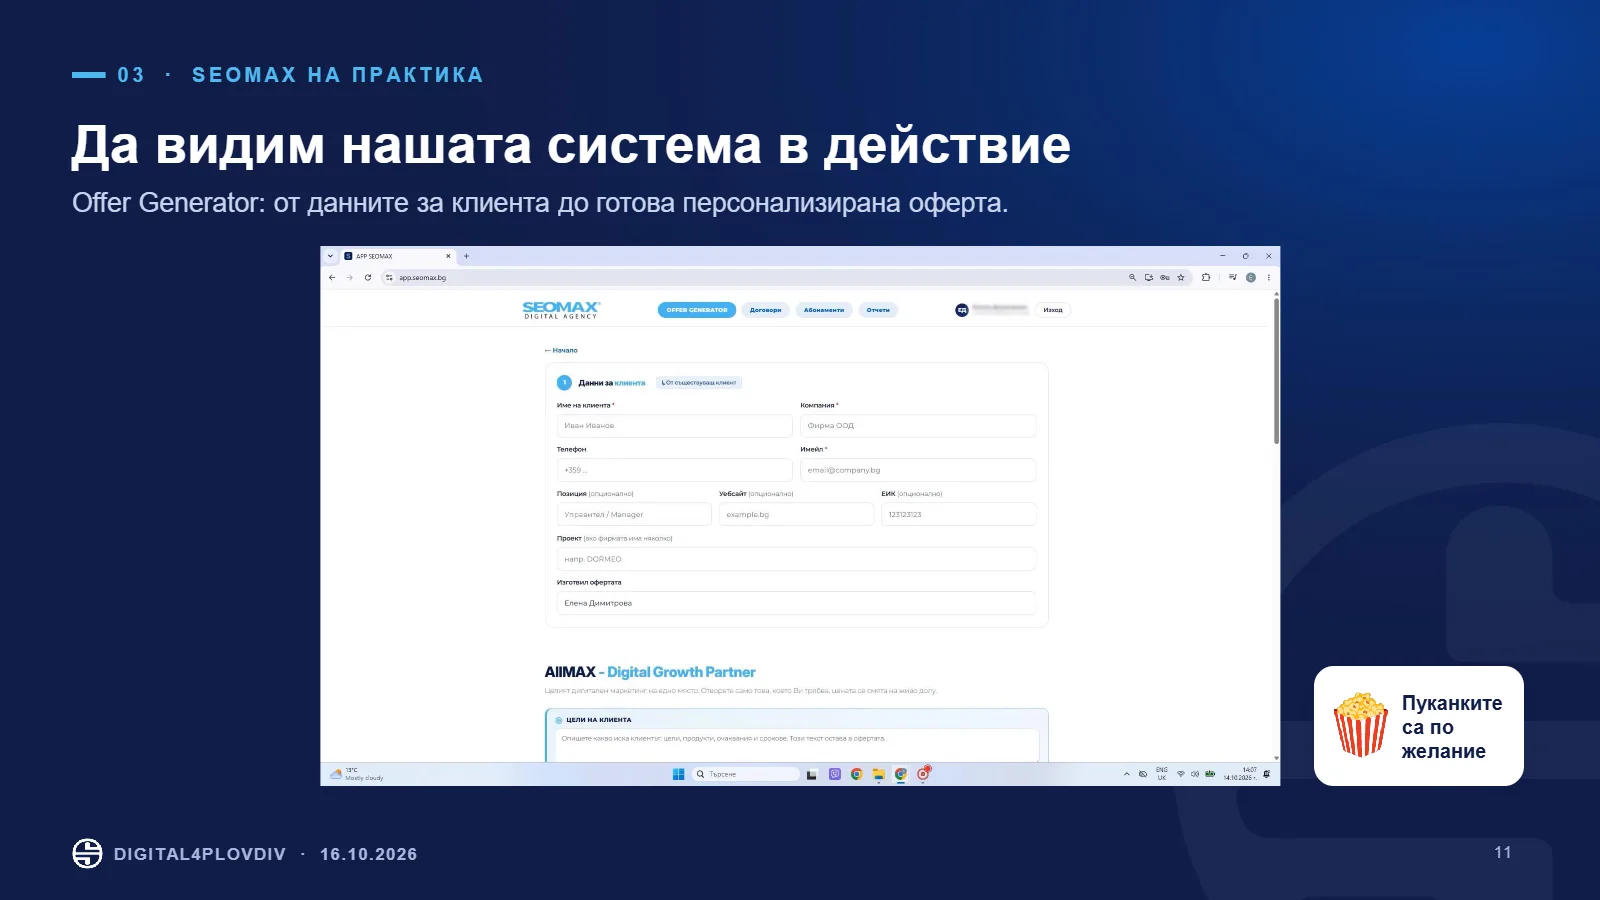Focus the 'Име на клиента' field
Image resolution: width=1600 pixels, height=900 pixels.
675,426
